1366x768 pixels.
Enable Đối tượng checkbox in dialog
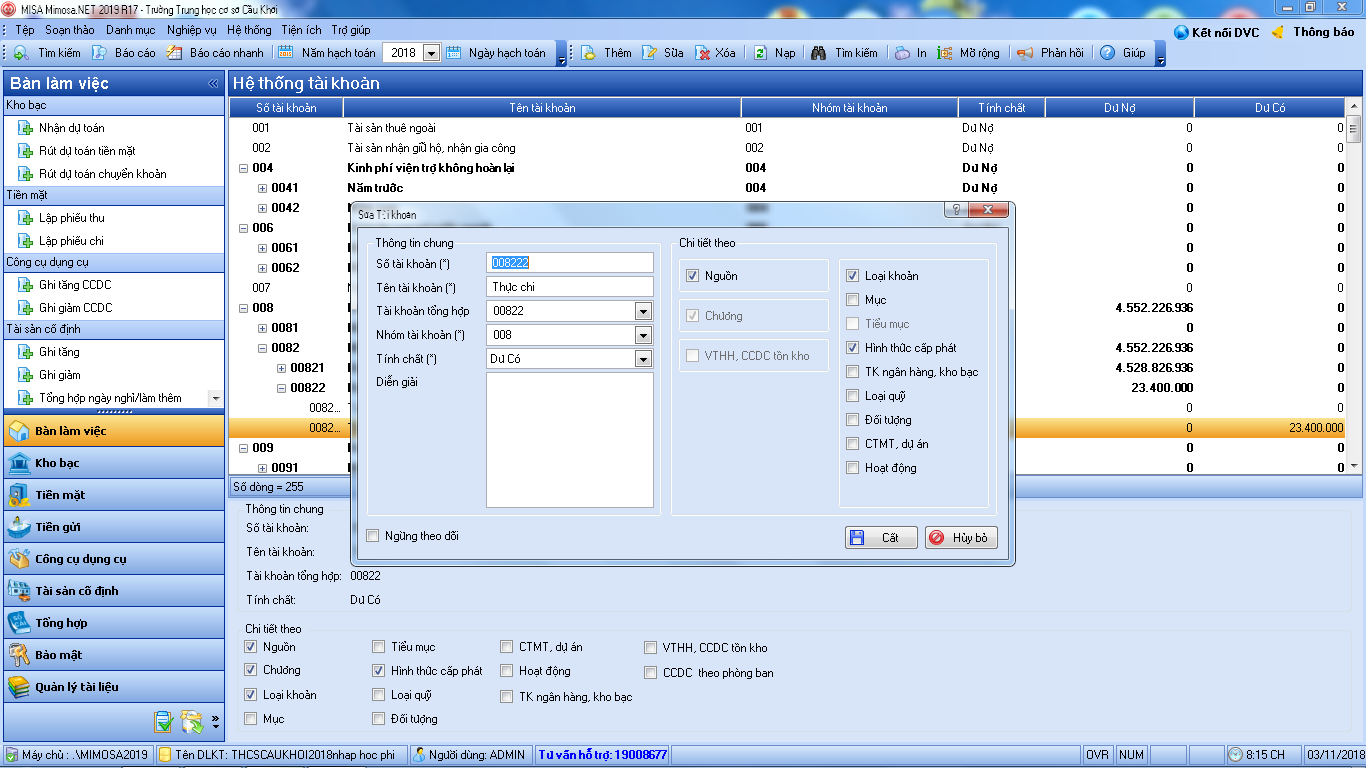click(x=852, y=420)
